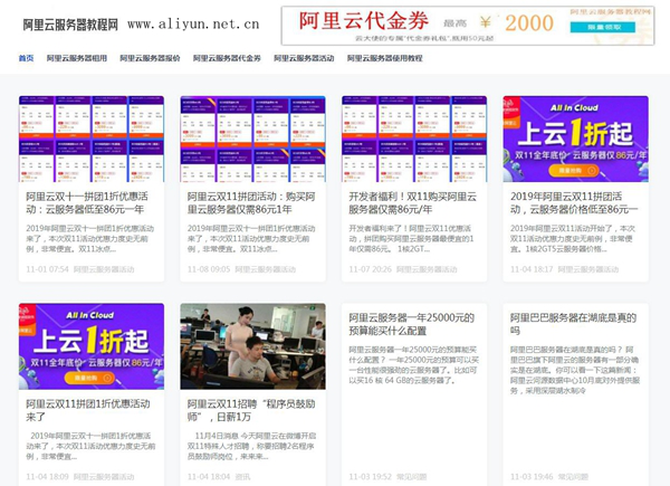The image size is (670, 486).
Task: Open title 开发者福利!双11购买阿里云服务器仅需86元/年
Action: pos(413,203)
